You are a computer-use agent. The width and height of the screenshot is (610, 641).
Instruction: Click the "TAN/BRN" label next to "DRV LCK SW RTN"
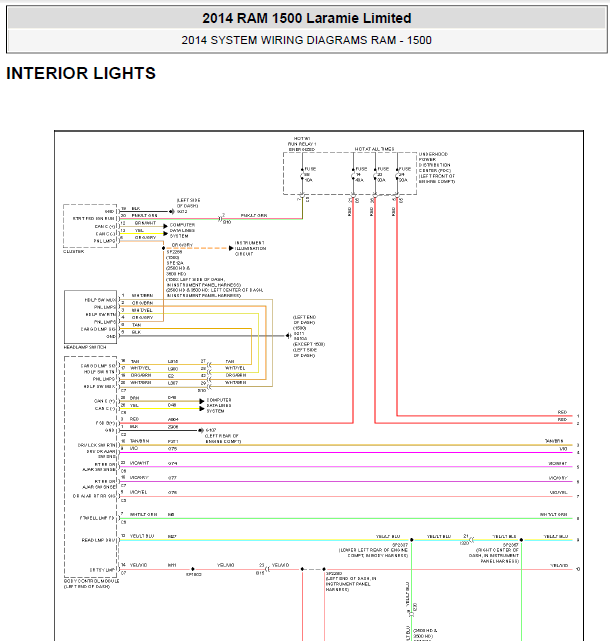point(139,441)
